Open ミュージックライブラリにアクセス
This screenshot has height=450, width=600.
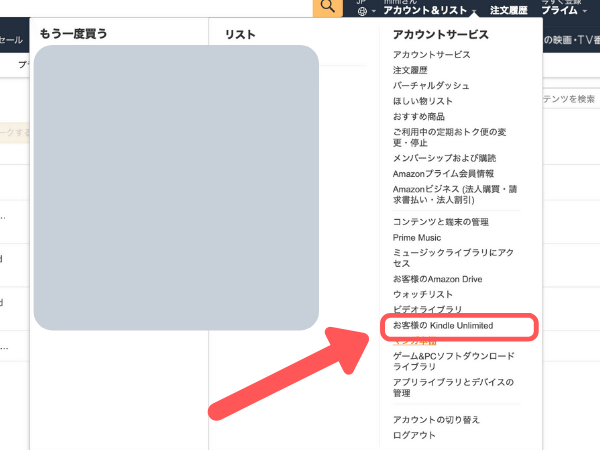[x=453, y=258]
